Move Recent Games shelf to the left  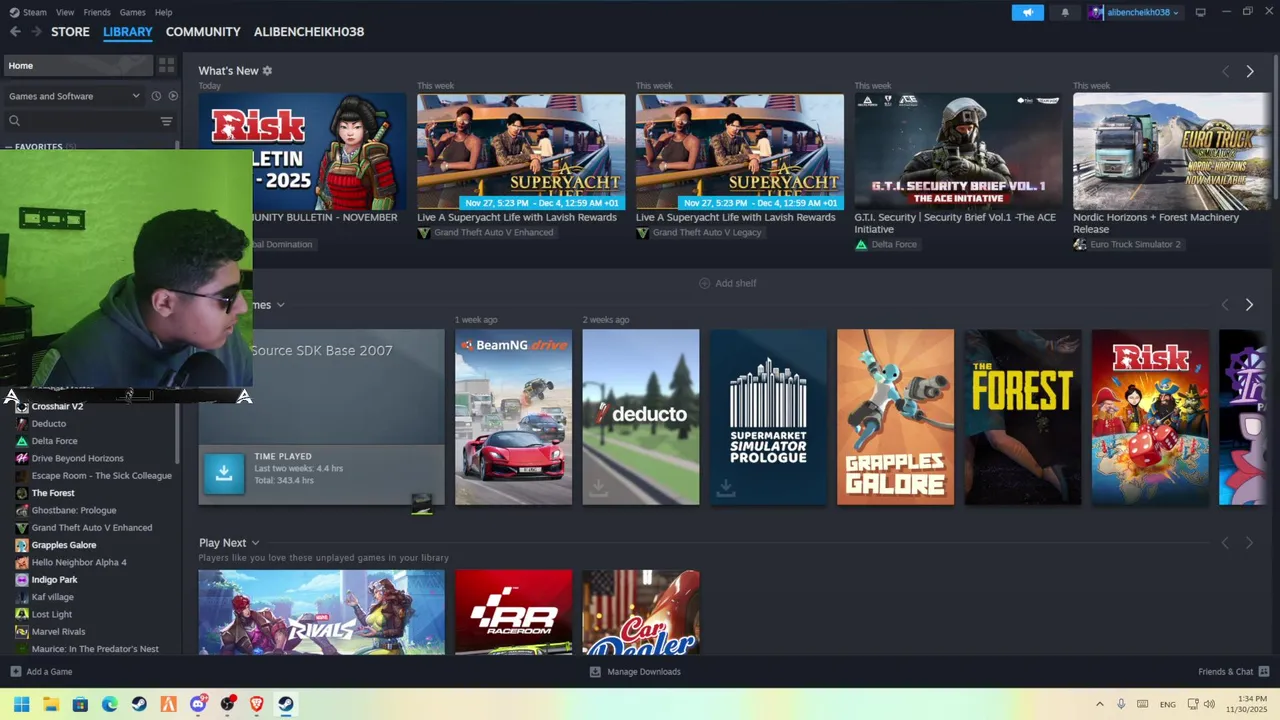pos(1225,305)
